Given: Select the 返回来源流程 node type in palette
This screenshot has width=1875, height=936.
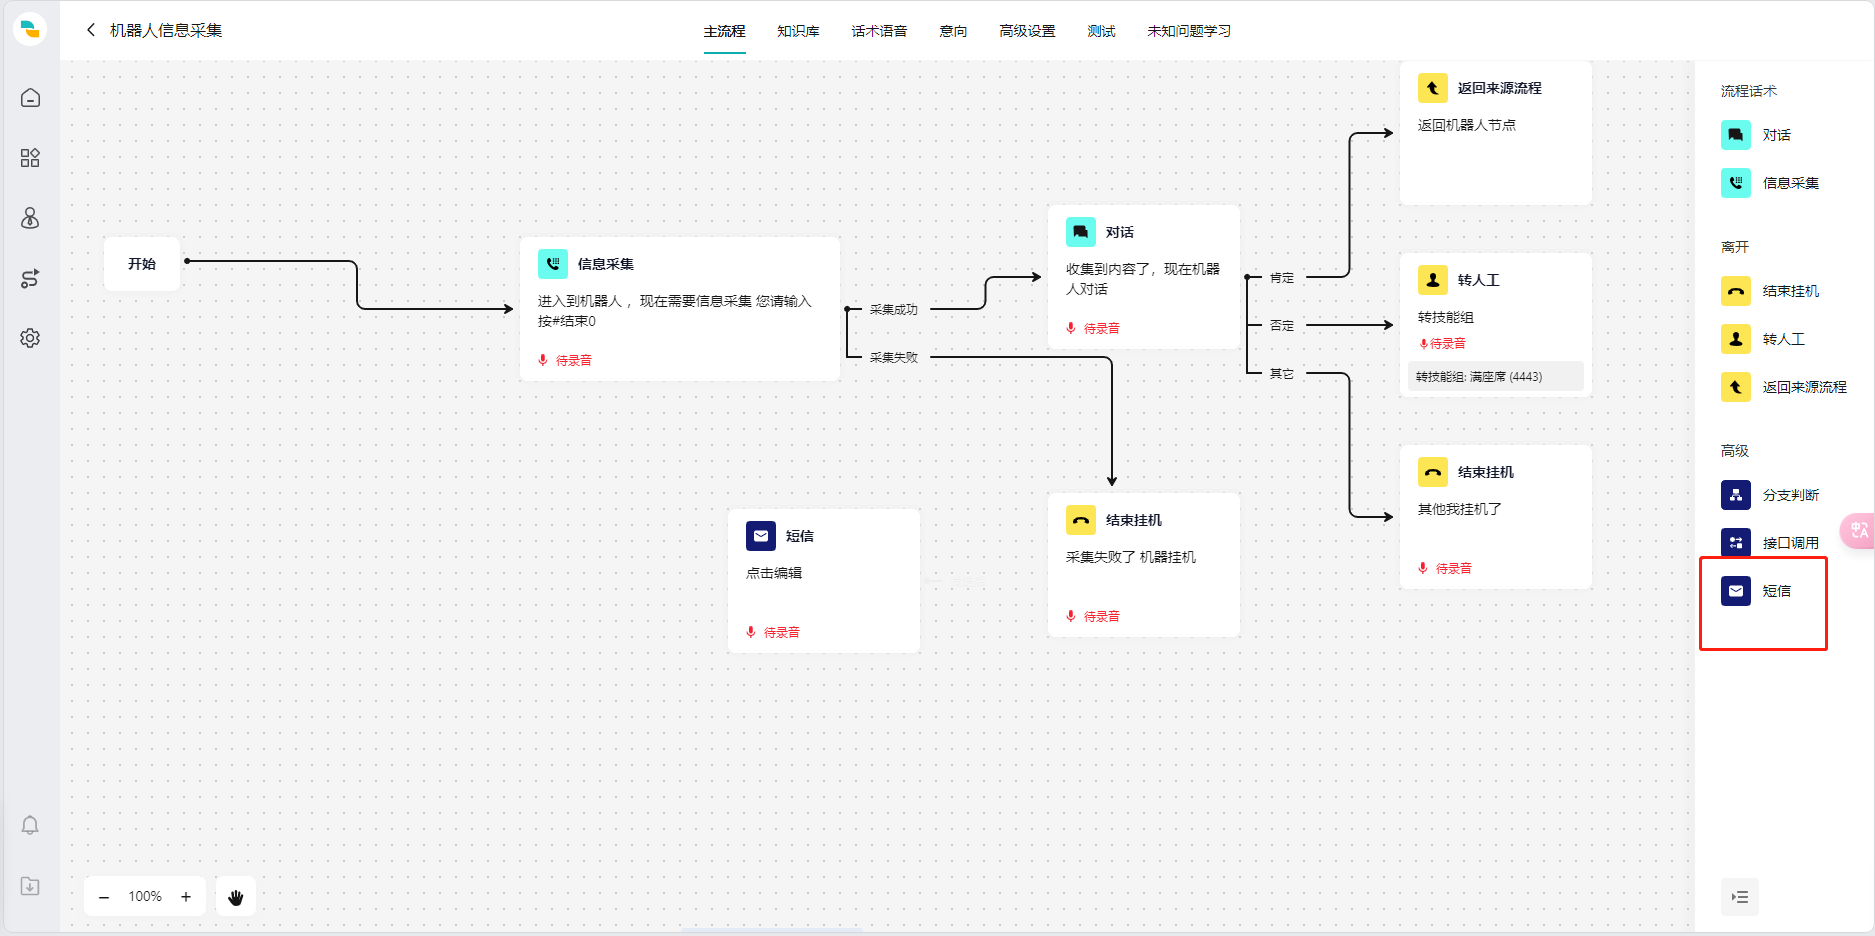Looking at the screenshot, I should click(1784, 387).
